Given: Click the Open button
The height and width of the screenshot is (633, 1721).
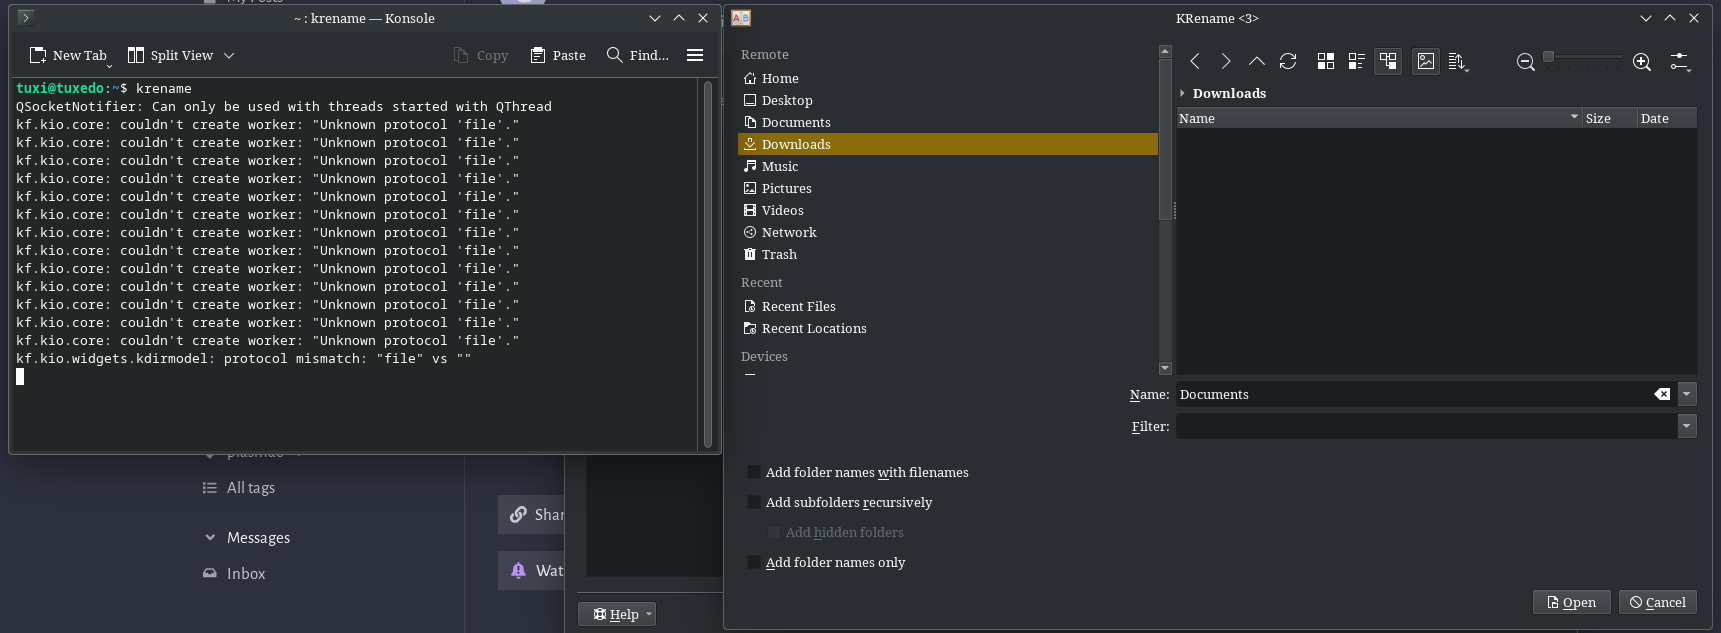Looking at the screenshot, I should 1571,602.
